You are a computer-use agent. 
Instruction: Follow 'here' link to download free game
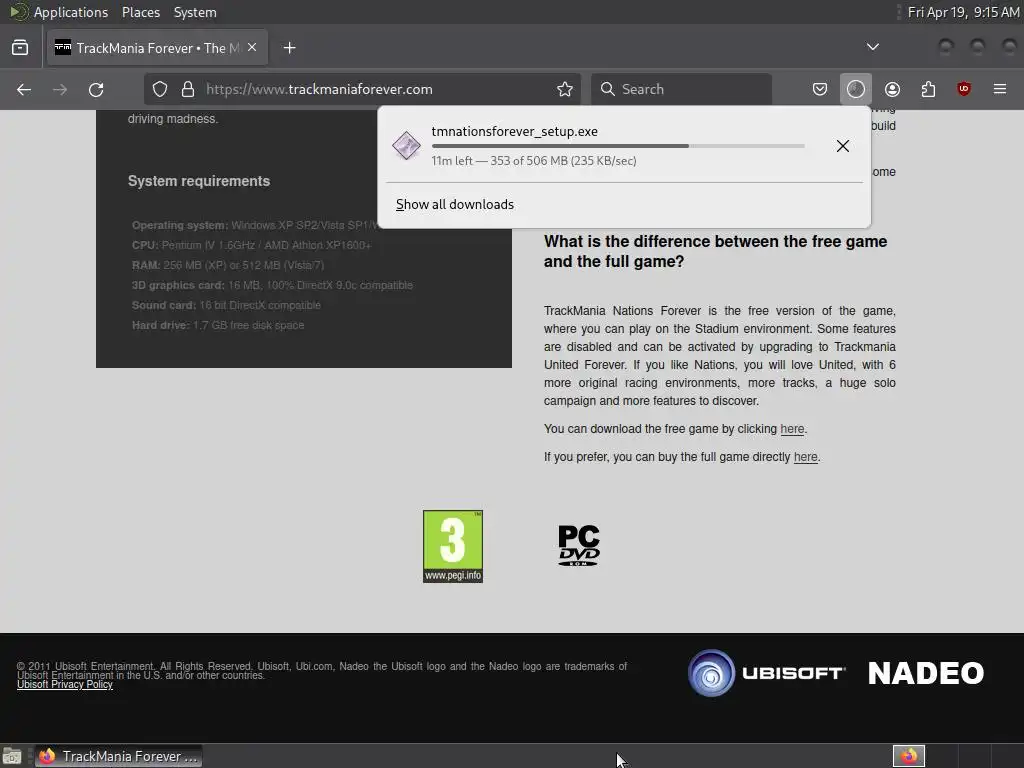[x=792, y=429]
